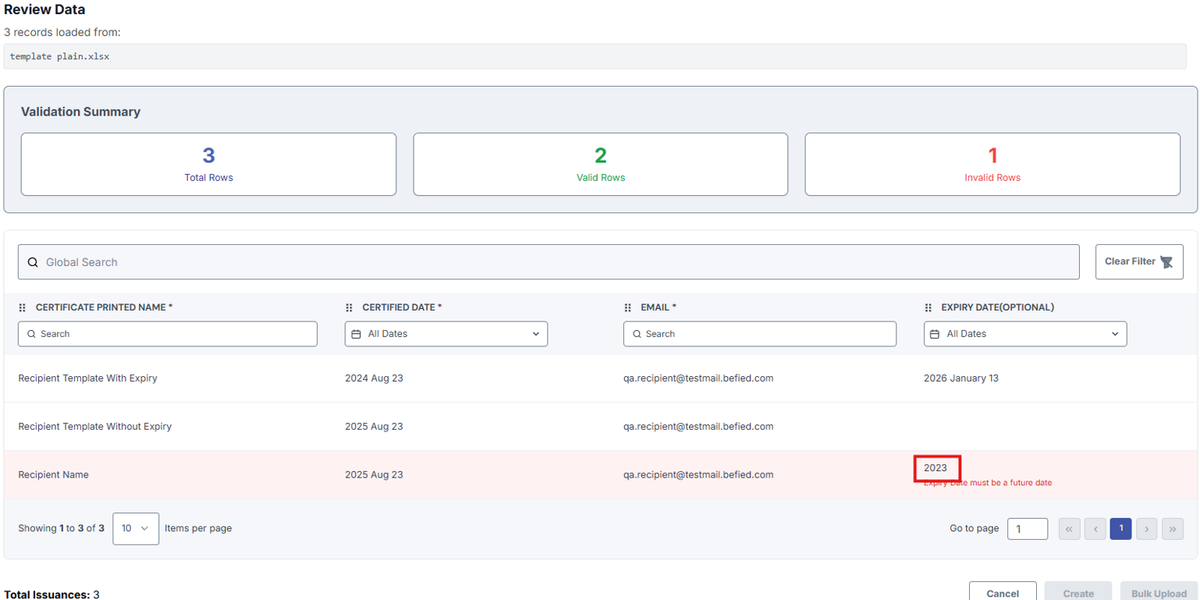This screenshot has width=1200, height=600.
Task: Go to the previous page arrow
Action: coord(1095,528)
